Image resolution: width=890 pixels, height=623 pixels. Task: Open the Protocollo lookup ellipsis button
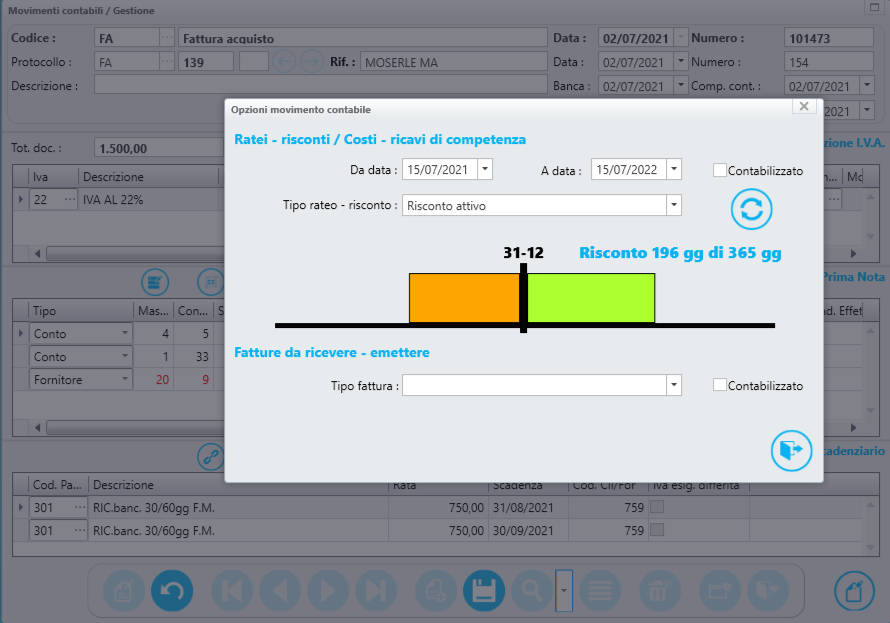click(167, 61)
